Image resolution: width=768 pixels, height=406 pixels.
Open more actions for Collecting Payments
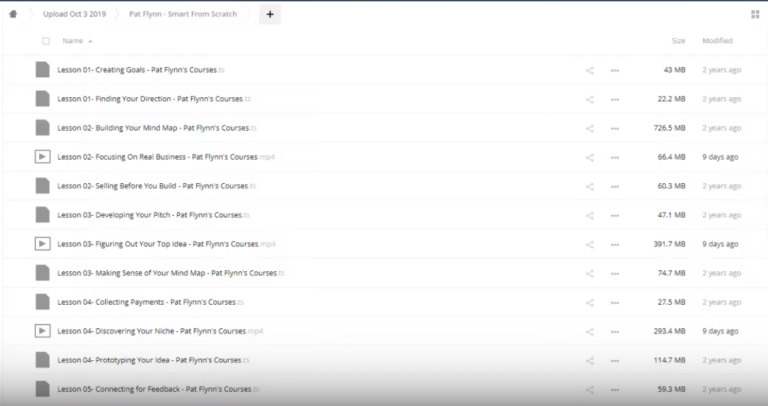tap(615, 303)
